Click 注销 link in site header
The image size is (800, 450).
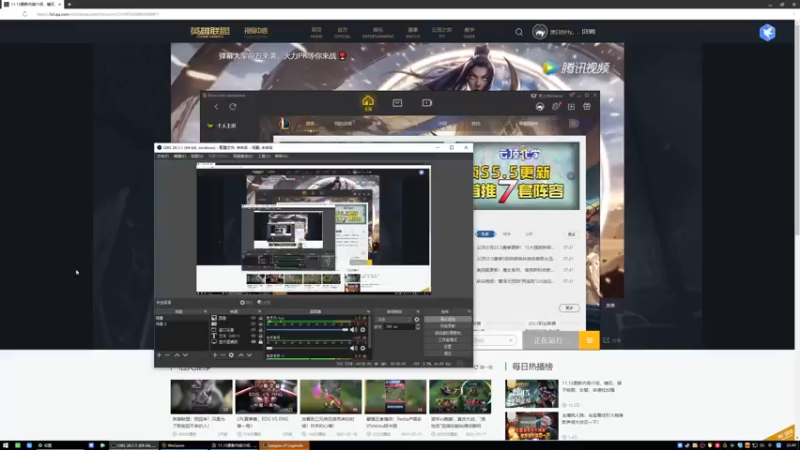[x=588, y=32]
